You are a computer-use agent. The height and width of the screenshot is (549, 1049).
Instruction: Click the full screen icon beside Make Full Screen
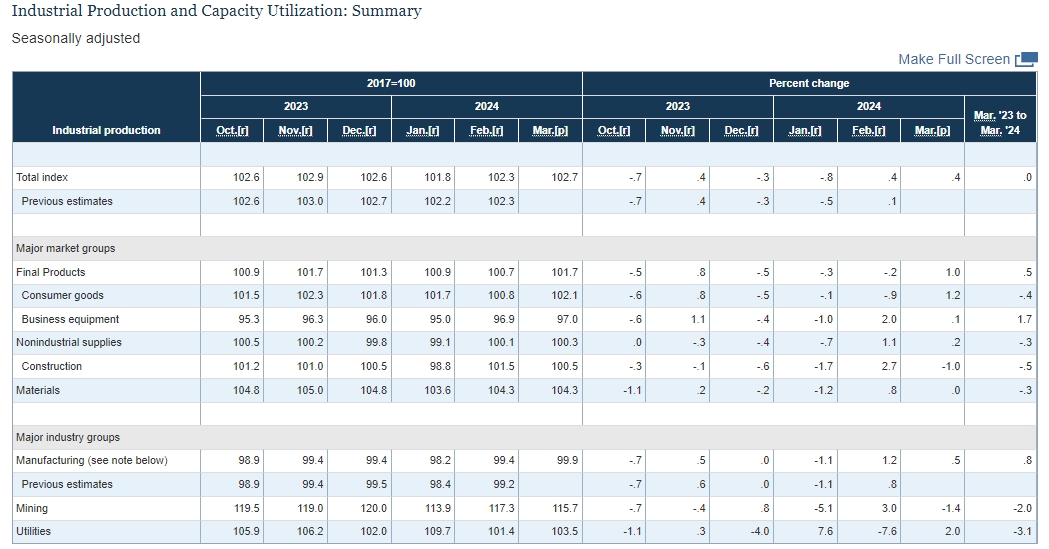pyautogui.click(x=1025, y=60)
